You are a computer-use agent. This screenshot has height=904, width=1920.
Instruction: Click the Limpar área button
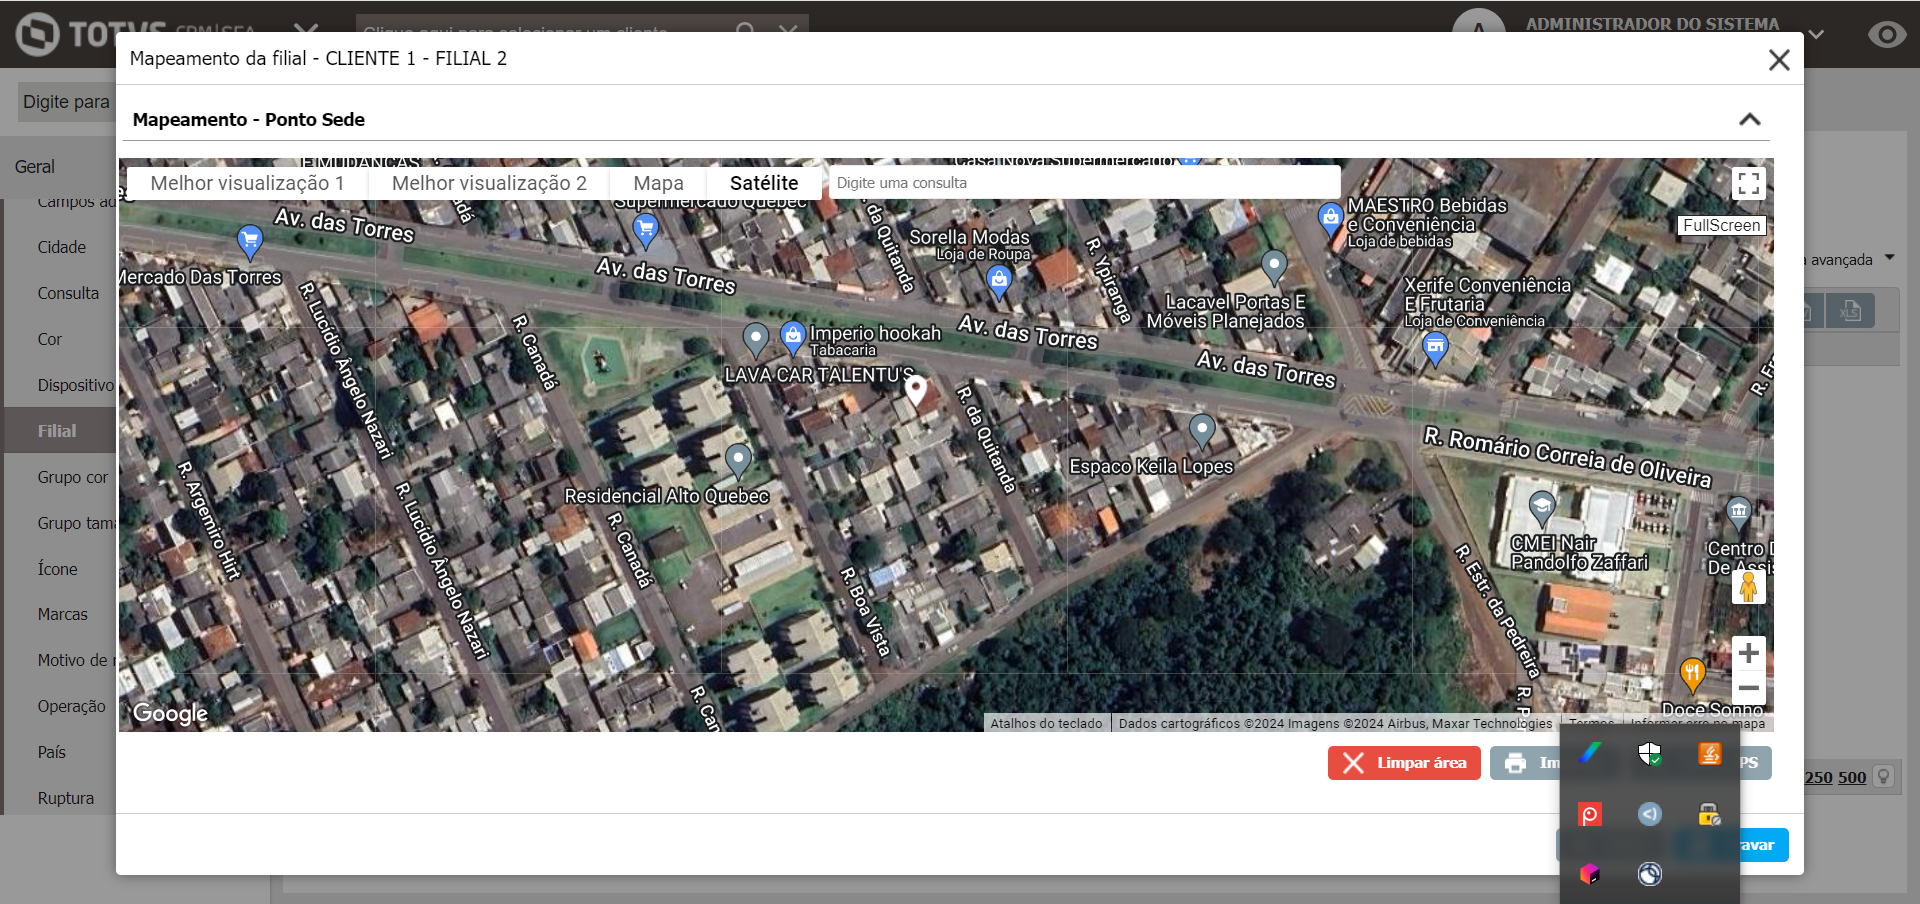(x=1404, y=763)
